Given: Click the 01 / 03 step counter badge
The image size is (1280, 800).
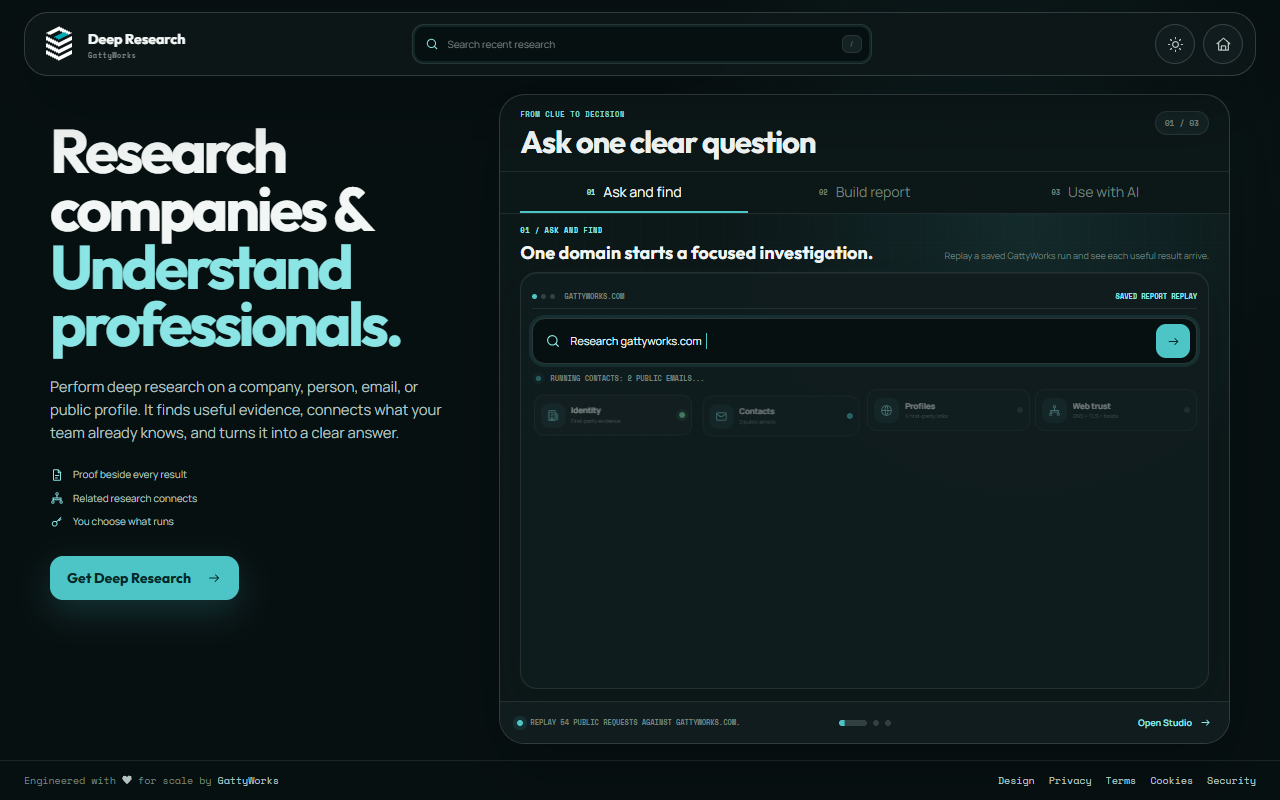Looking at the screenshot, I should point(1181,123).
